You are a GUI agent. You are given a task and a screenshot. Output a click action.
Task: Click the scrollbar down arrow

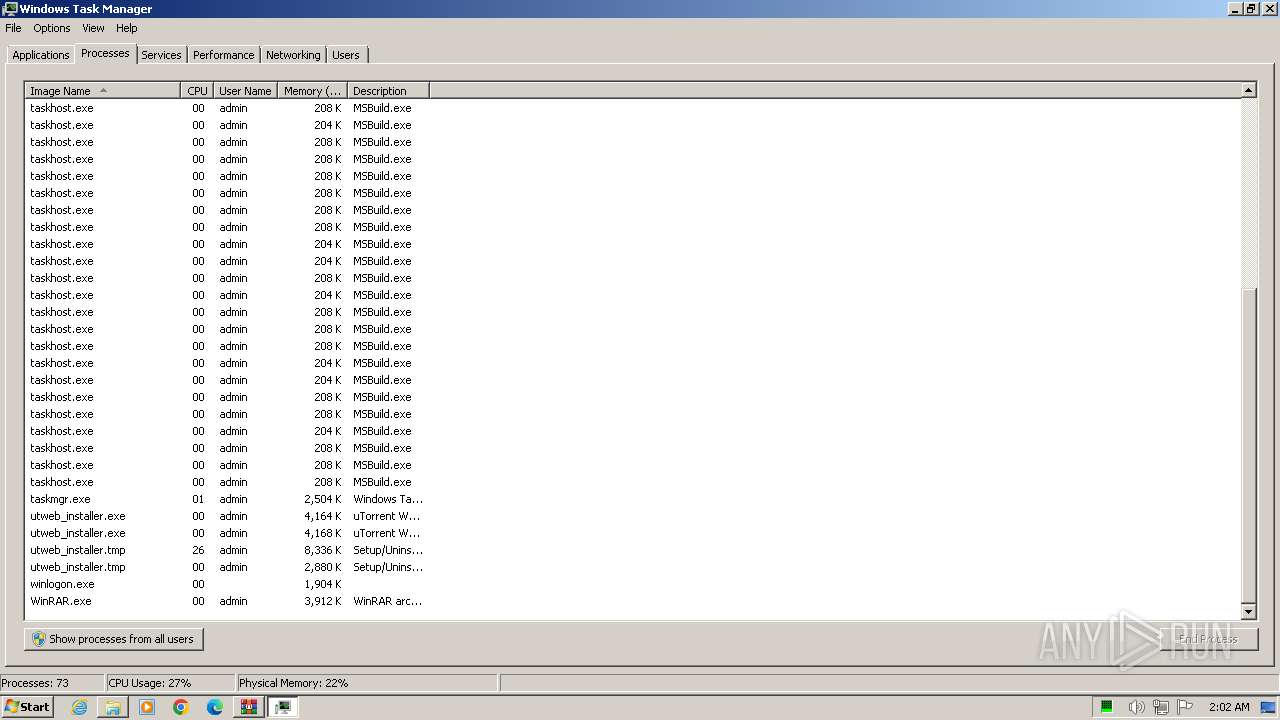click(x=1248, y=612)
